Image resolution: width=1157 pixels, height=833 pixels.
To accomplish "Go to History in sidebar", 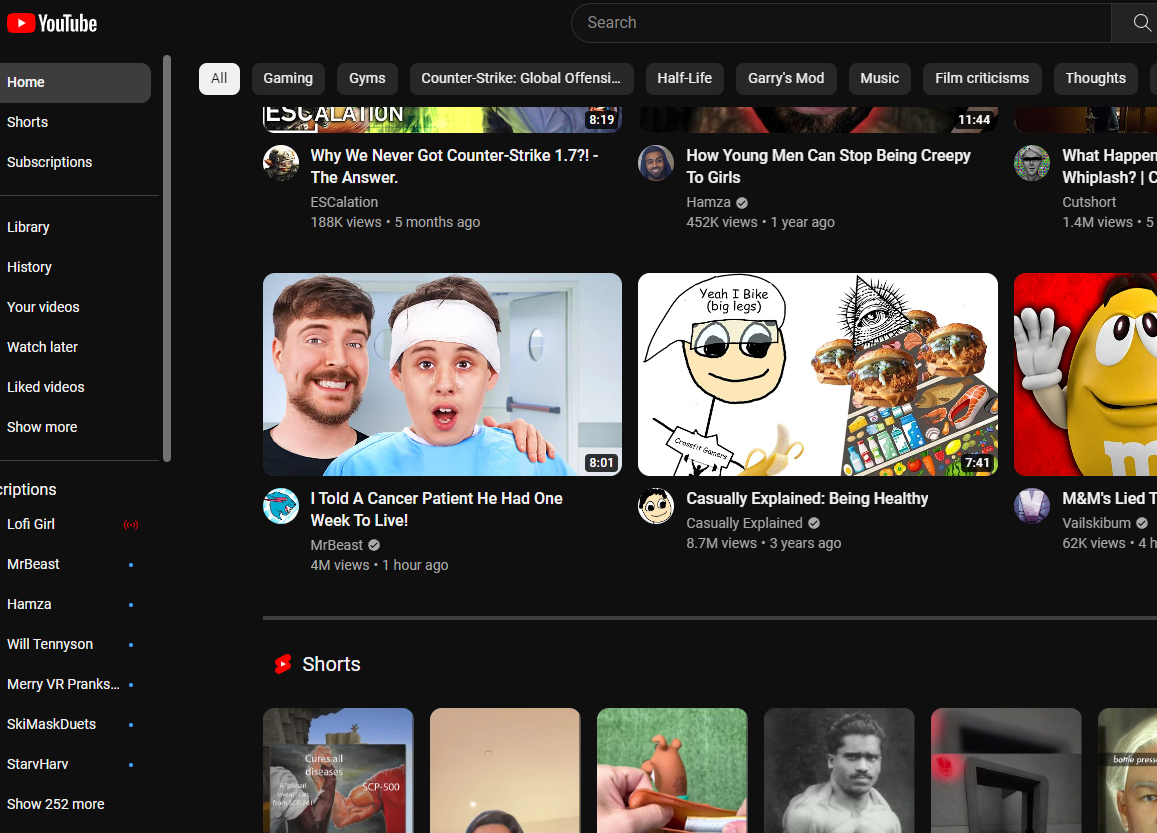I will tap(29, 267).
